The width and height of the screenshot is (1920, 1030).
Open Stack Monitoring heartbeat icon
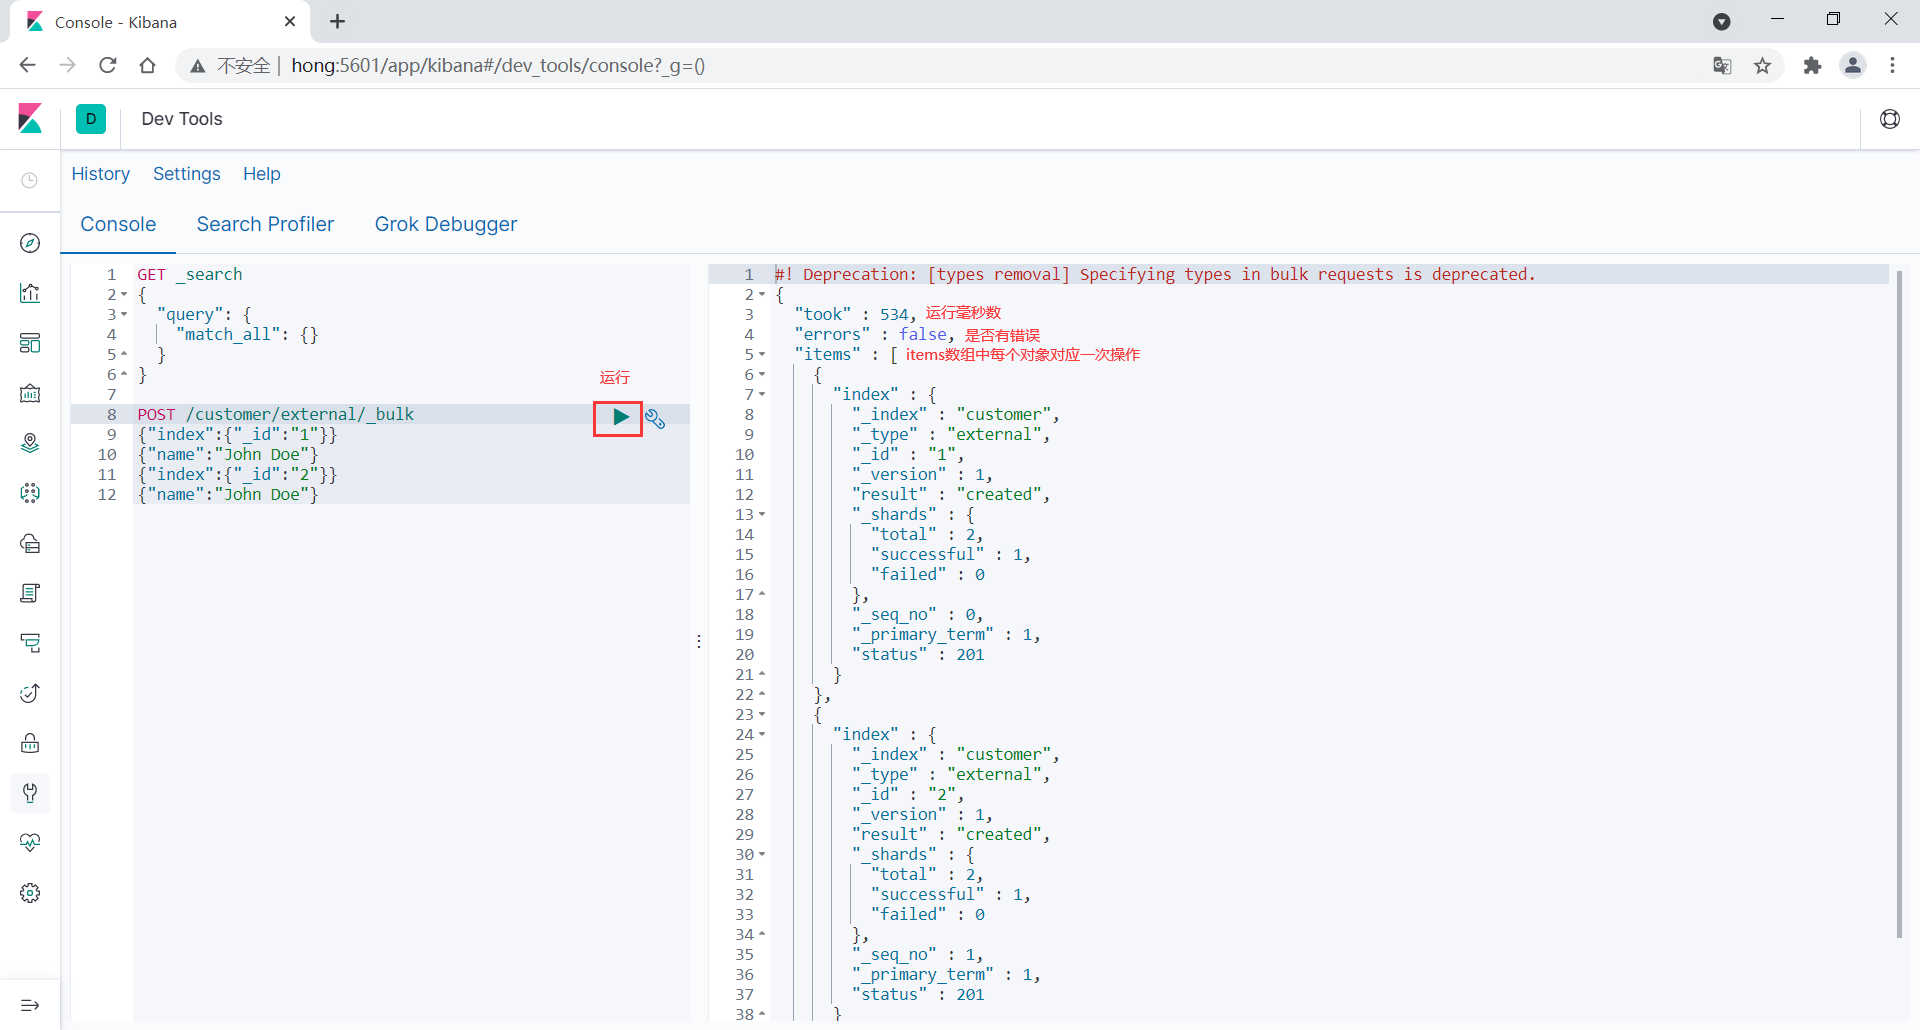point(30,843)
